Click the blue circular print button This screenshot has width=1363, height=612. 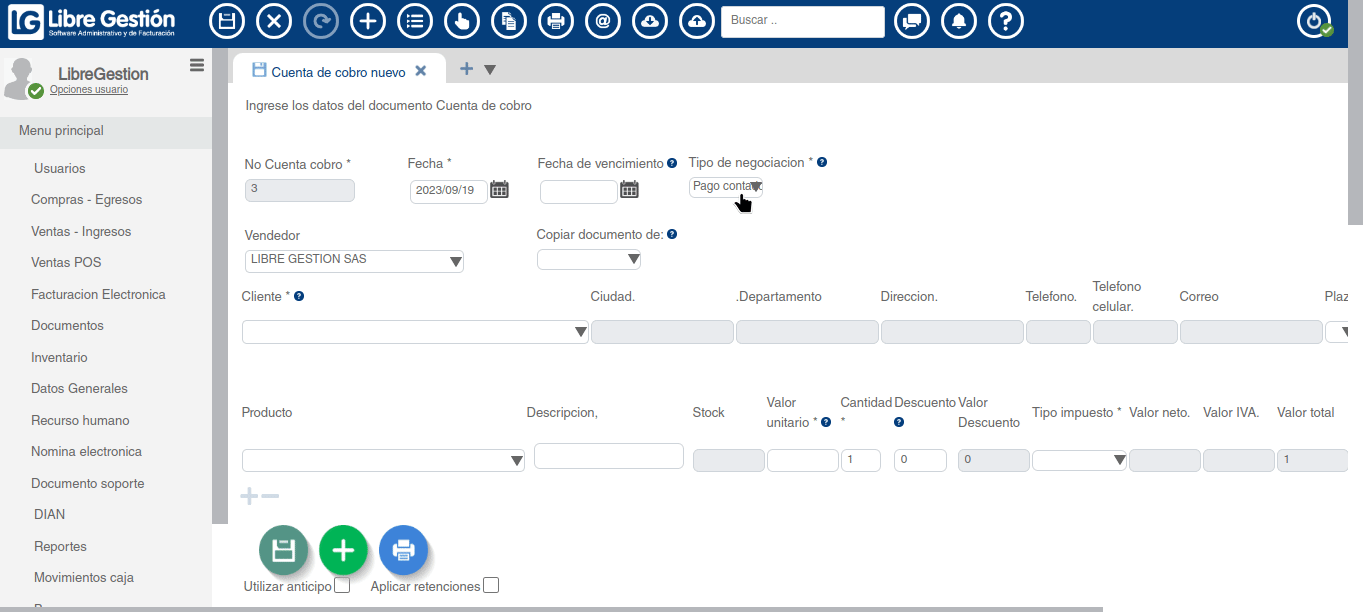[x=403, y=550]
